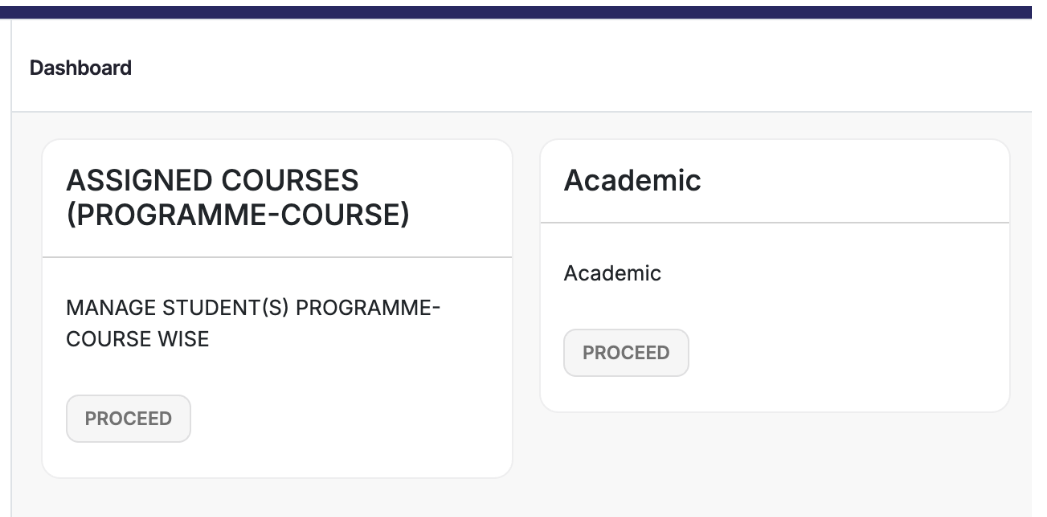Viewport: 1047px width, 517px height.
Task: Click PROCEED under Assigned Courses card
Action: pyautogui.click(x=128, y=419)
